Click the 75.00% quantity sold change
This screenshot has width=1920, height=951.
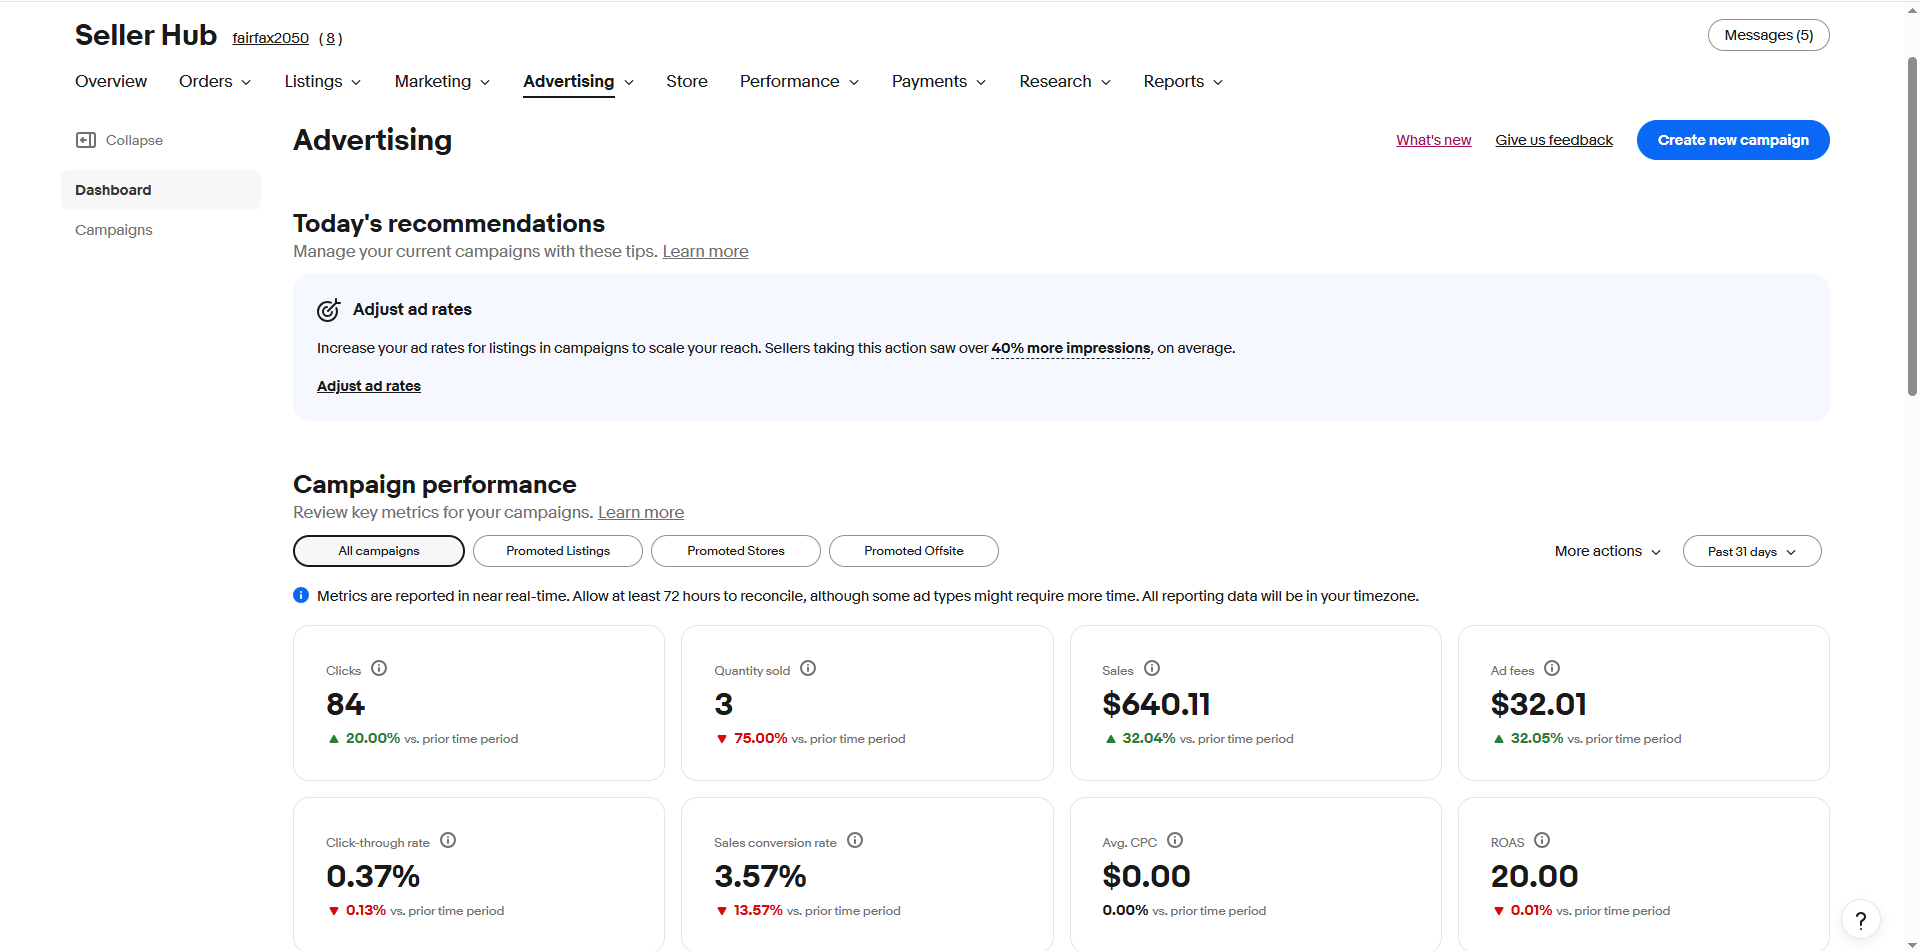(x=761, y=738)
